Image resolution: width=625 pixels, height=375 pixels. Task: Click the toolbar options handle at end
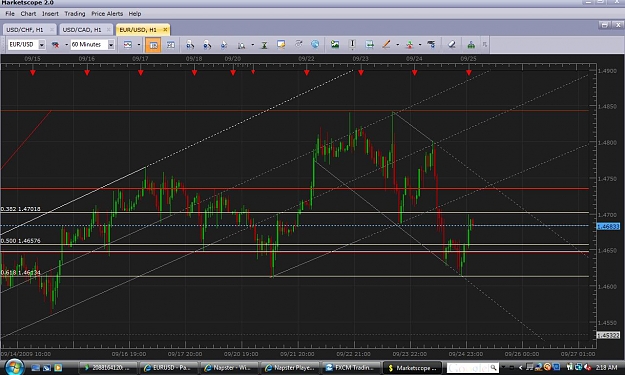484,45
